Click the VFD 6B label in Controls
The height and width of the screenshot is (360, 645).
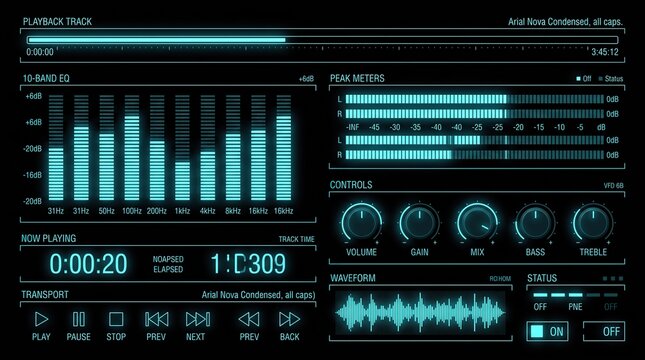click(613, 186)
